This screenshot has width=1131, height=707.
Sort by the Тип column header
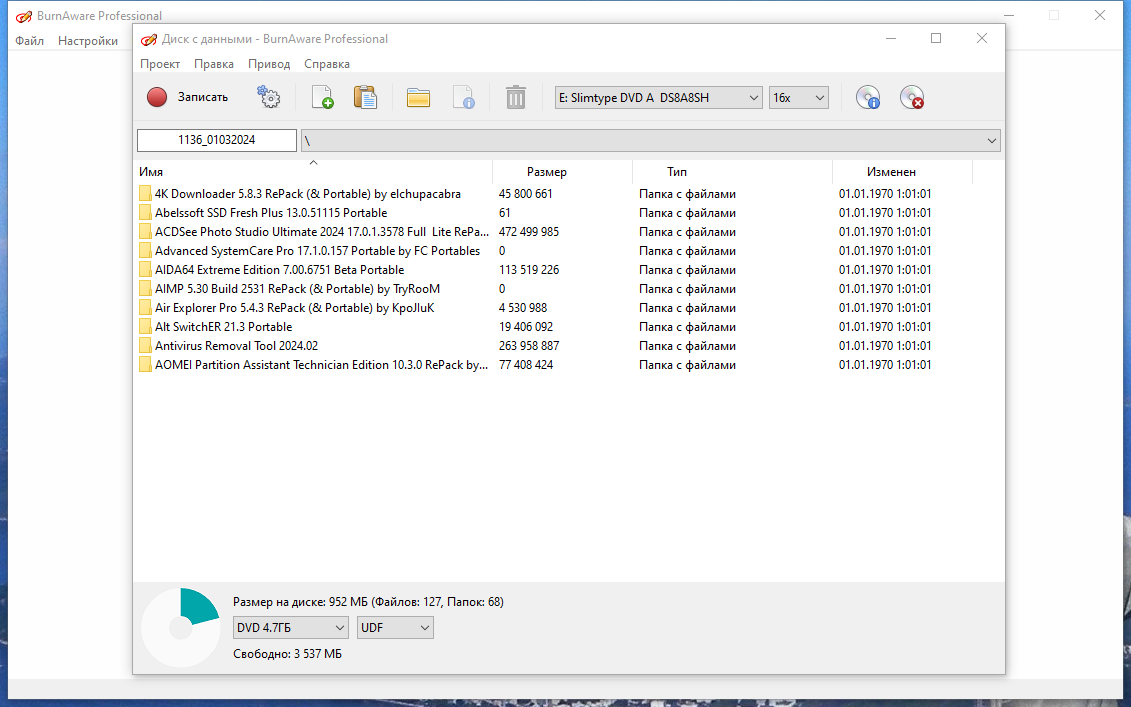tap(732, 172)
